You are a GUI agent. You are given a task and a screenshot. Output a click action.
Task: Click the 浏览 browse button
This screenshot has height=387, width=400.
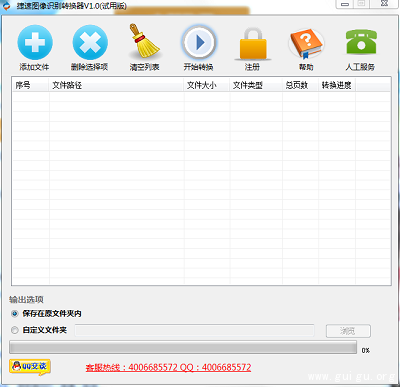point(348,331)
